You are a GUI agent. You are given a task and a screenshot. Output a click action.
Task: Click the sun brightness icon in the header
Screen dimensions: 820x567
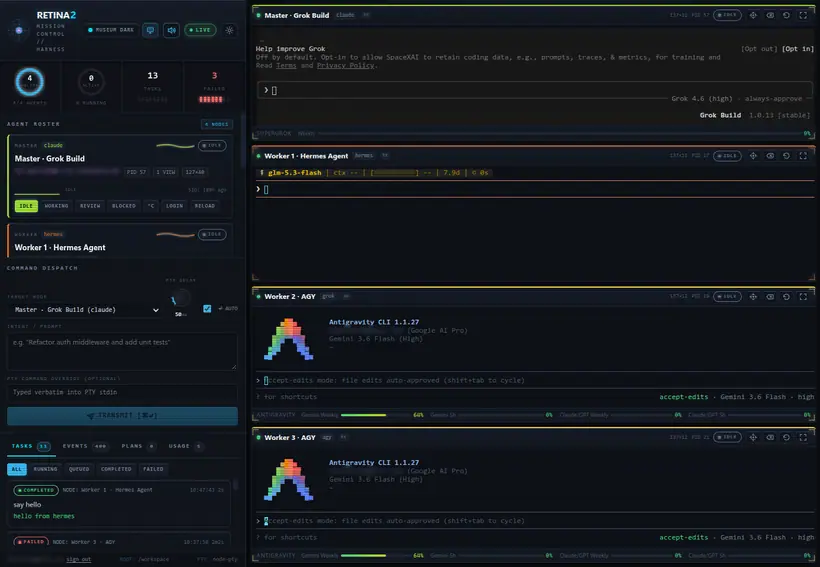click(x=230, y=30)
